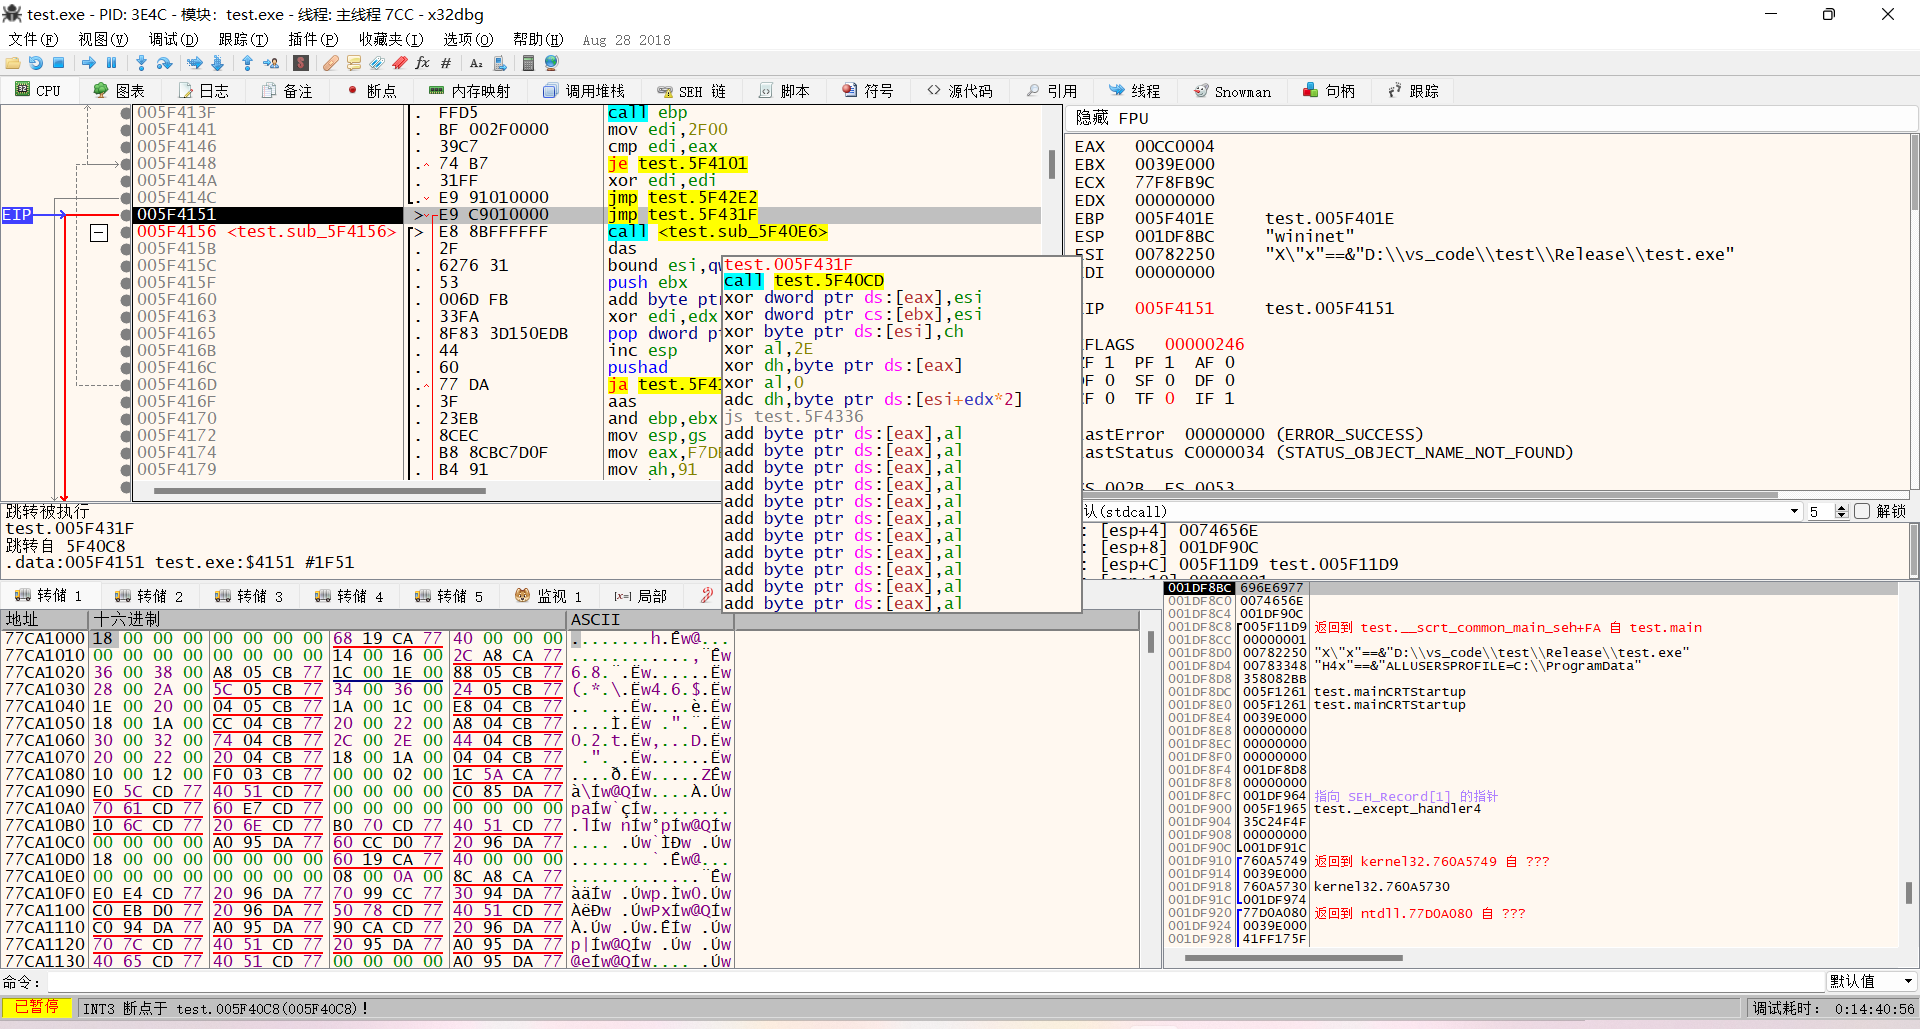Screen dimensions: 1920x1029
Task: Toggle breakpoint bullet at 005F416D
Action: pos(126,385)
